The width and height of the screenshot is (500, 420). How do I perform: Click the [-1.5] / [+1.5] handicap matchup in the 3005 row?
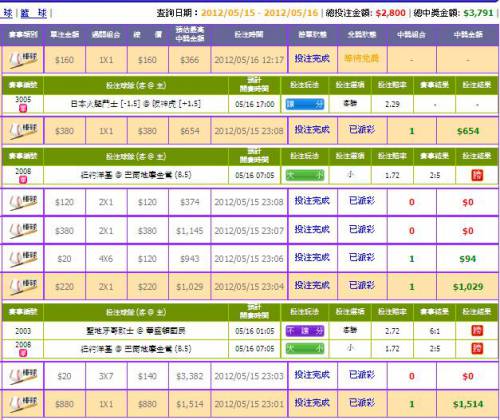pos(136,104)
